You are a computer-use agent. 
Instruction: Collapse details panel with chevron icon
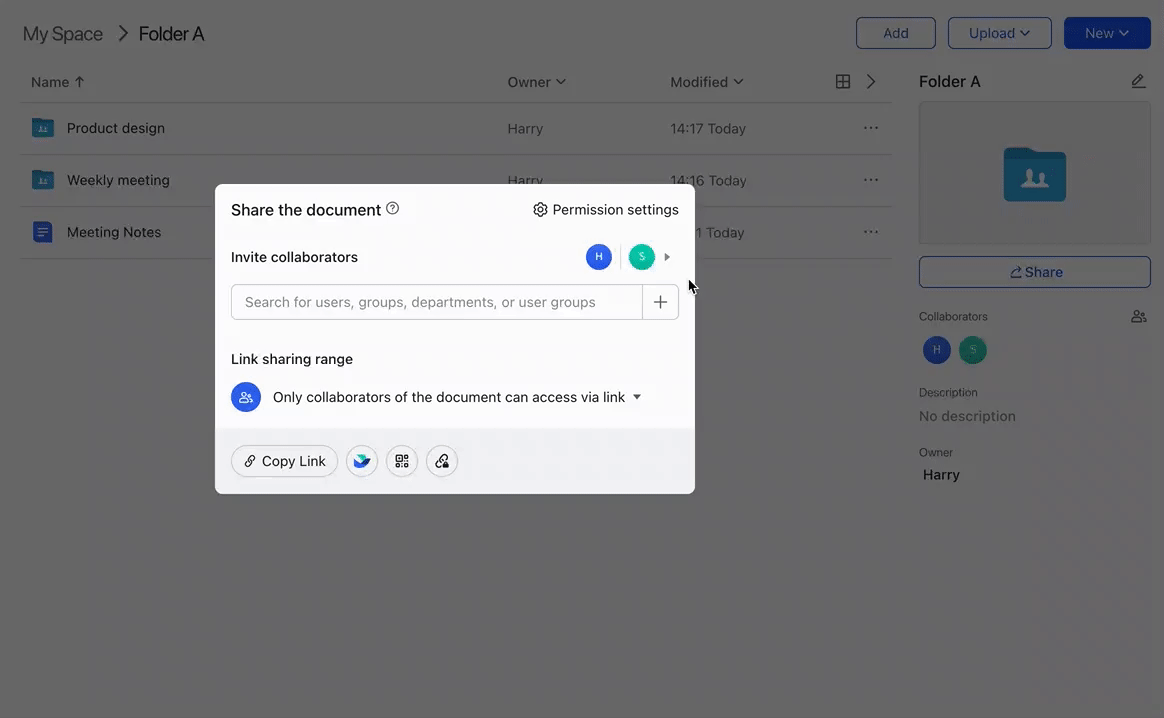click(872, 82)
